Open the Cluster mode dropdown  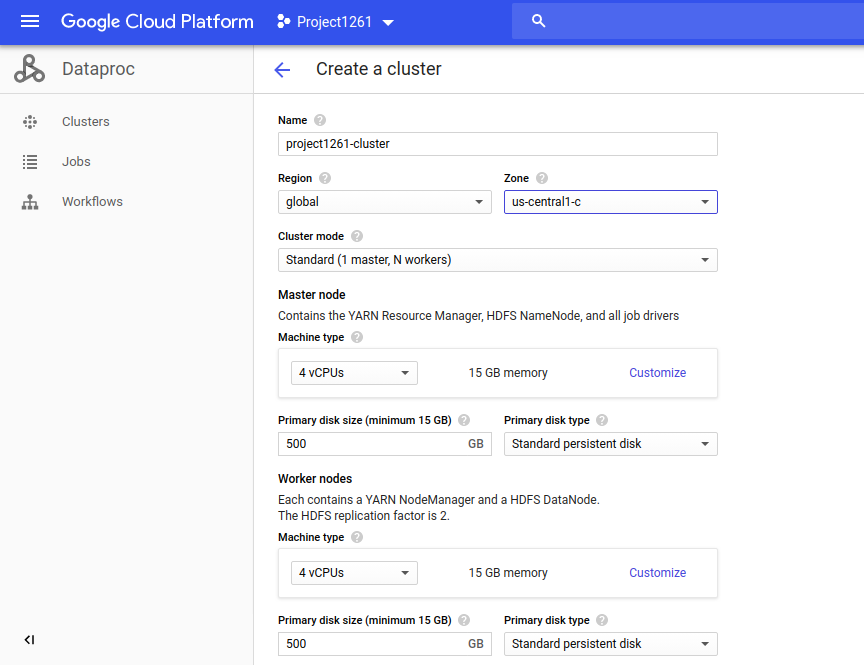[x=498, y=260]
